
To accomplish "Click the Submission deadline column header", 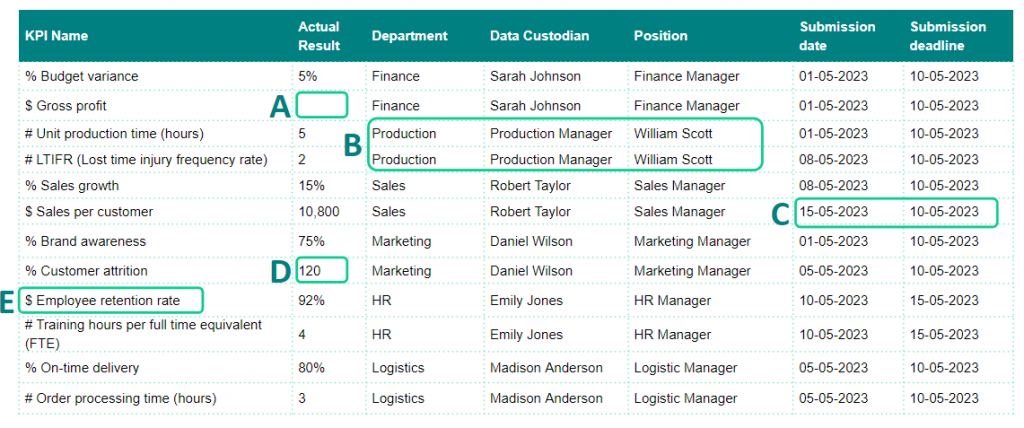I will [948, 36].
